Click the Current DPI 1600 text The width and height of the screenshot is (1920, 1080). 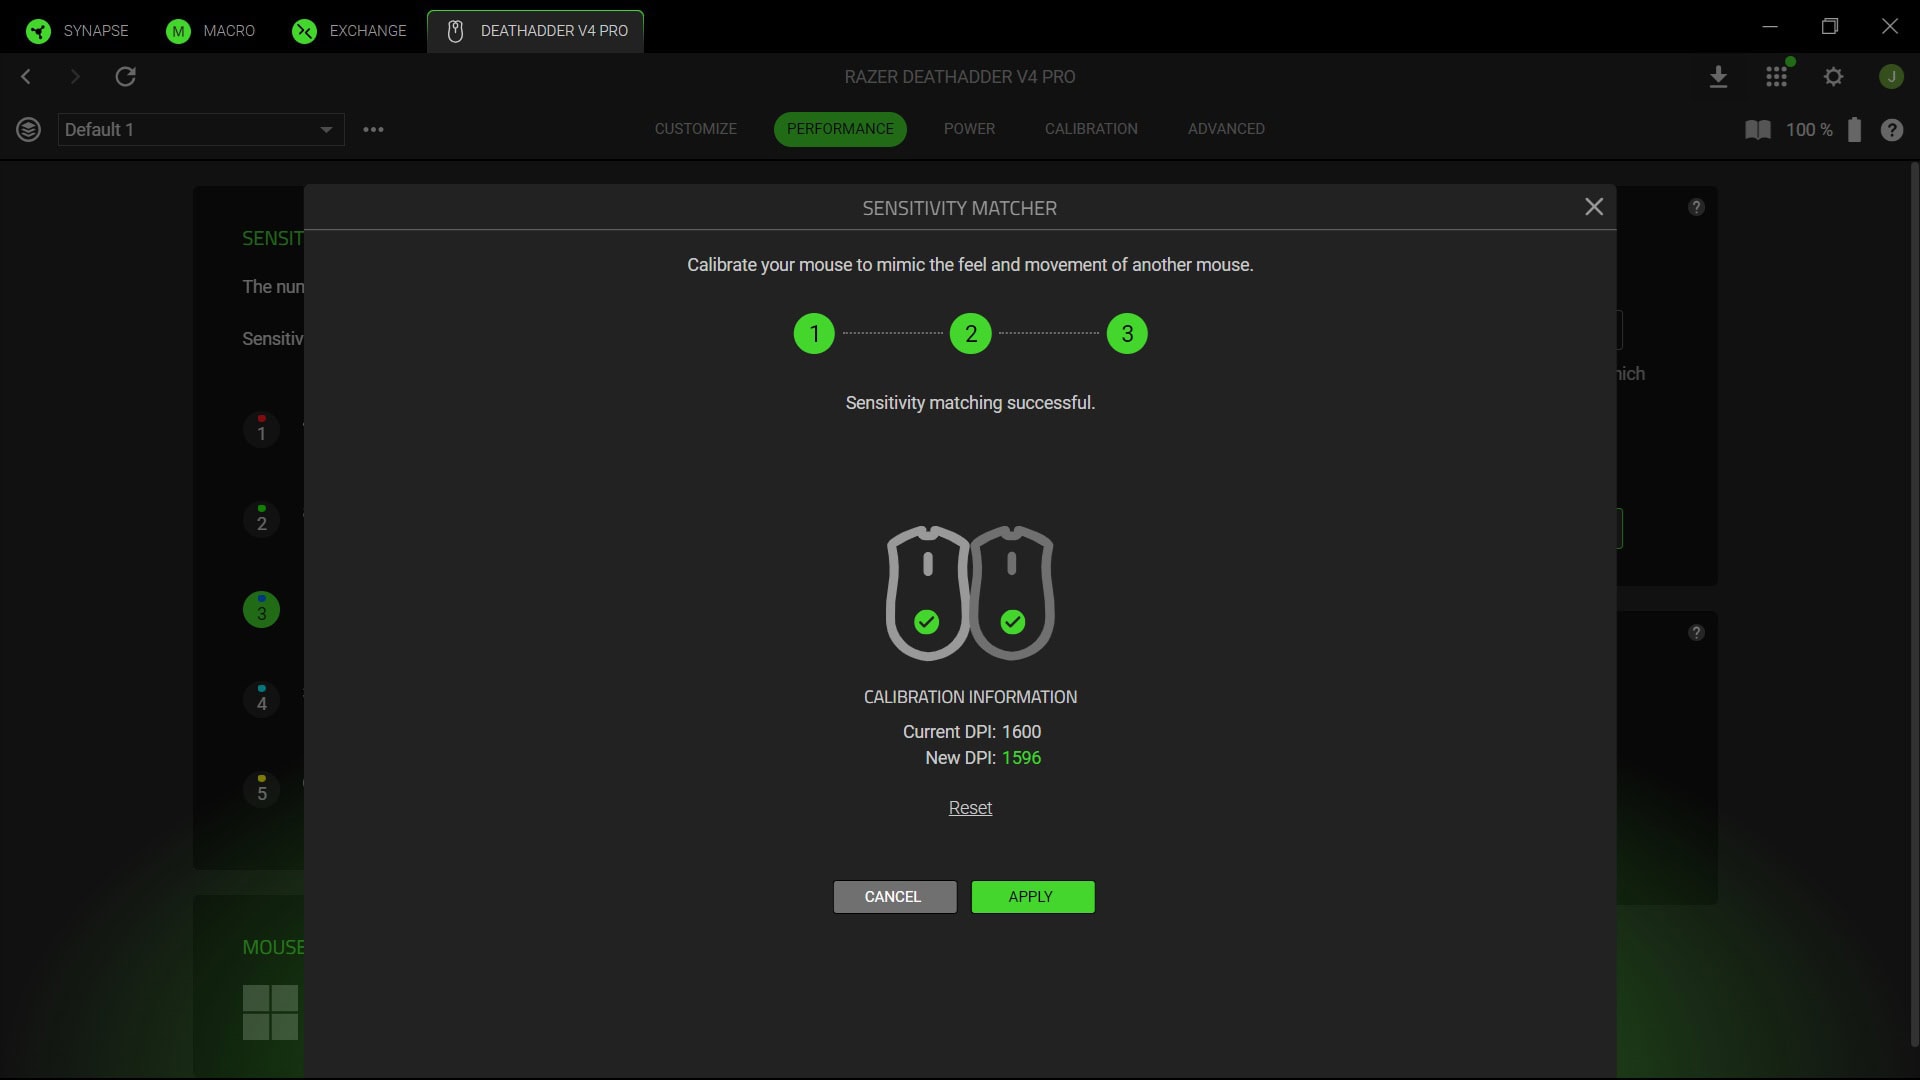pos(971,732)
